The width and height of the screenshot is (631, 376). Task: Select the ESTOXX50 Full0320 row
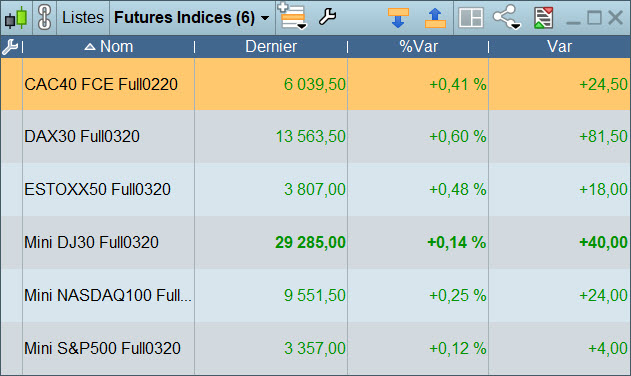[316, 189]
